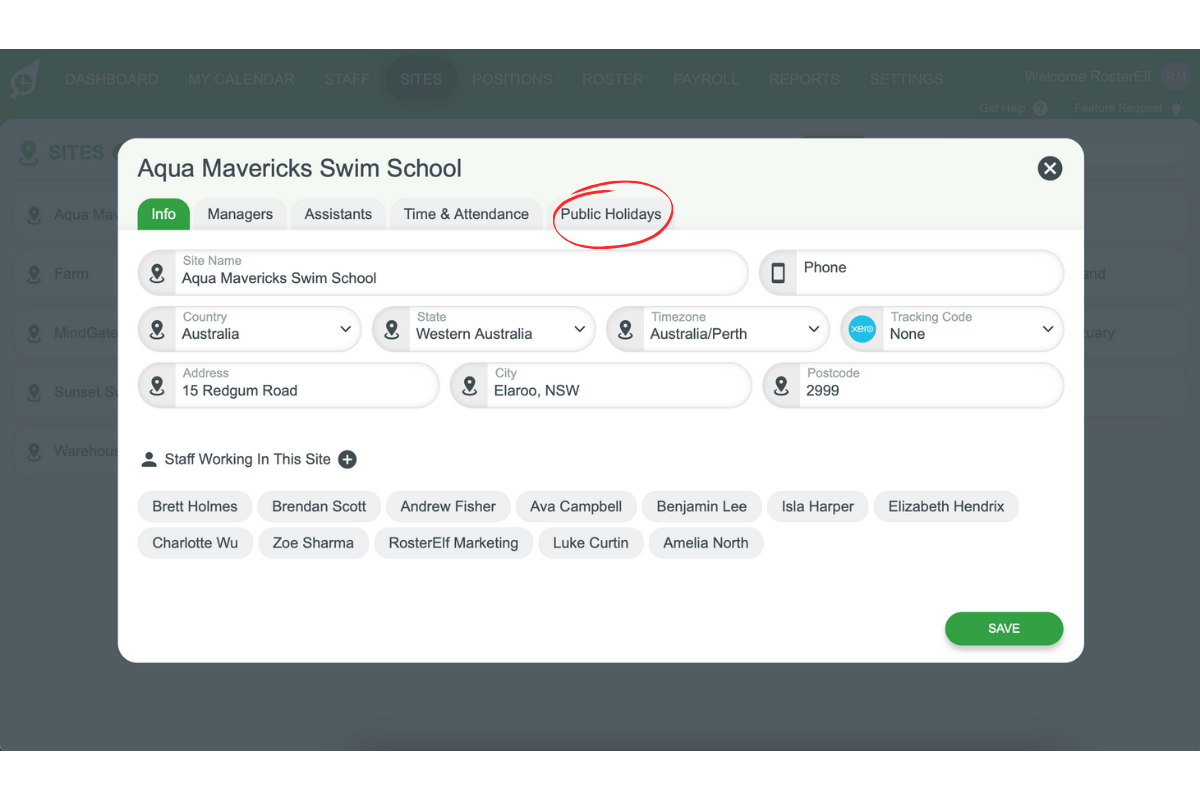
Task: Expand the State dropdown showing Western Australia
Action: coord(579,329)
